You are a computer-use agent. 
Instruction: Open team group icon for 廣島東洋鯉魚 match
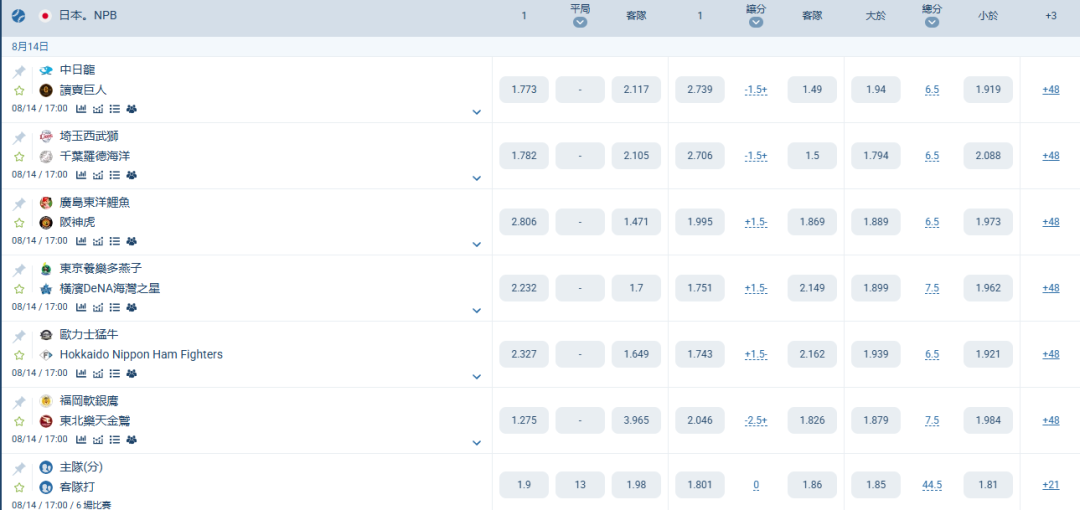132,241
